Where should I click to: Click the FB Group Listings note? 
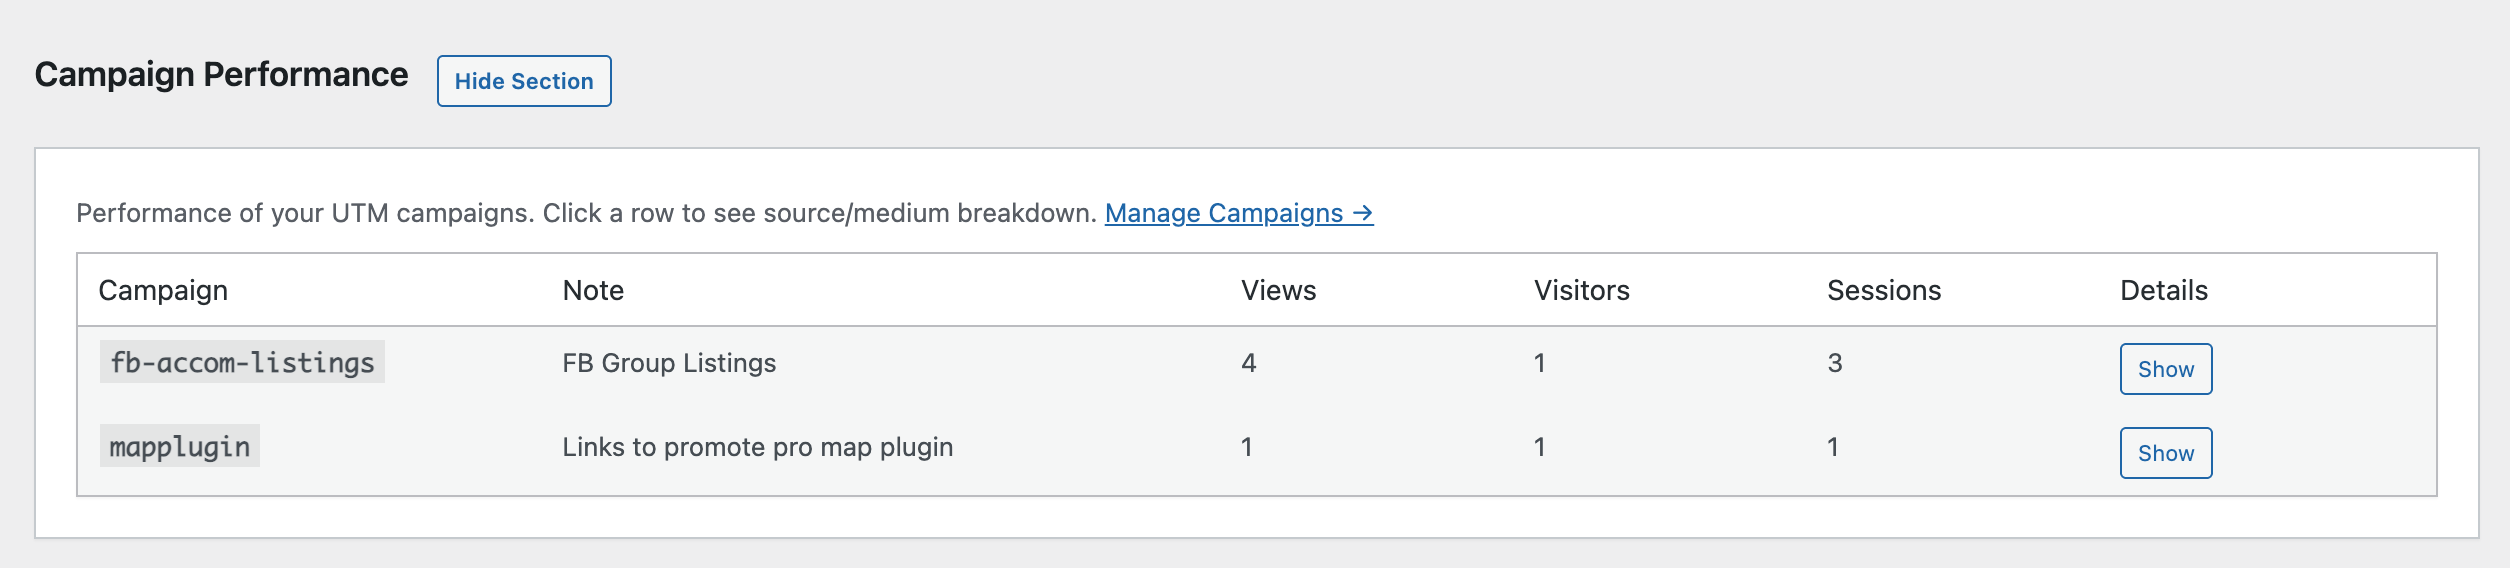[x=669, y=363]
